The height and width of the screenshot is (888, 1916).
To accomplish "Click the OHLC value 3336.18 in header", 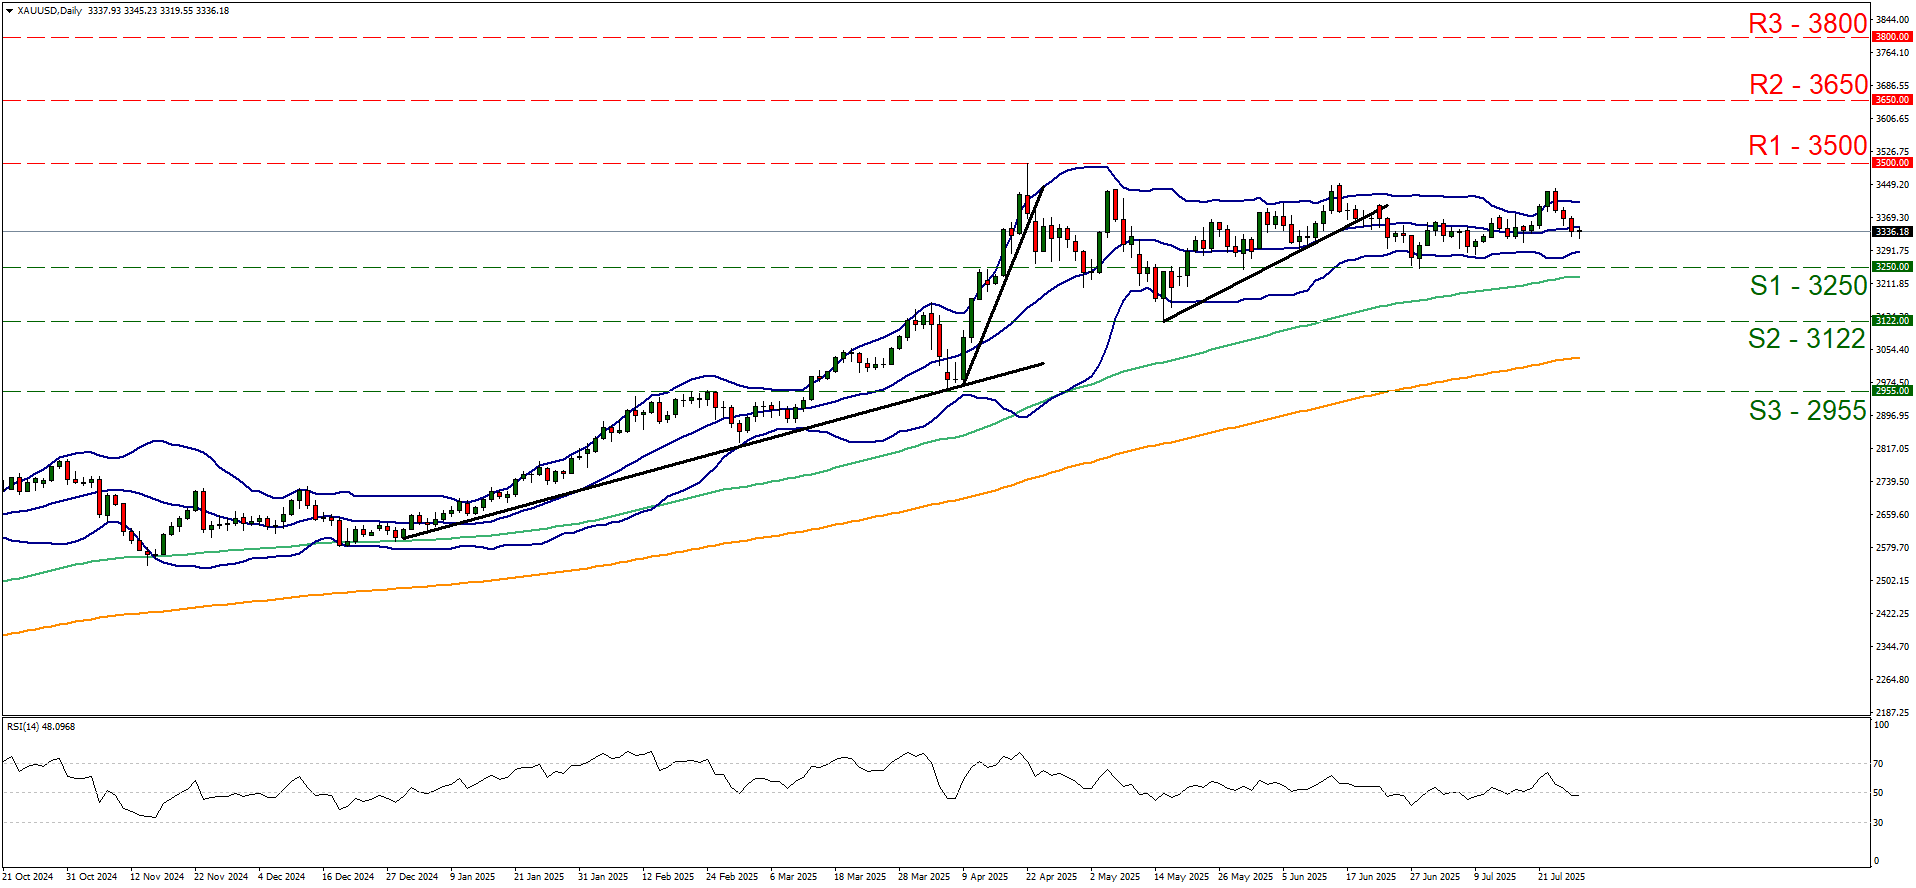I will click(x=212, y=11).
